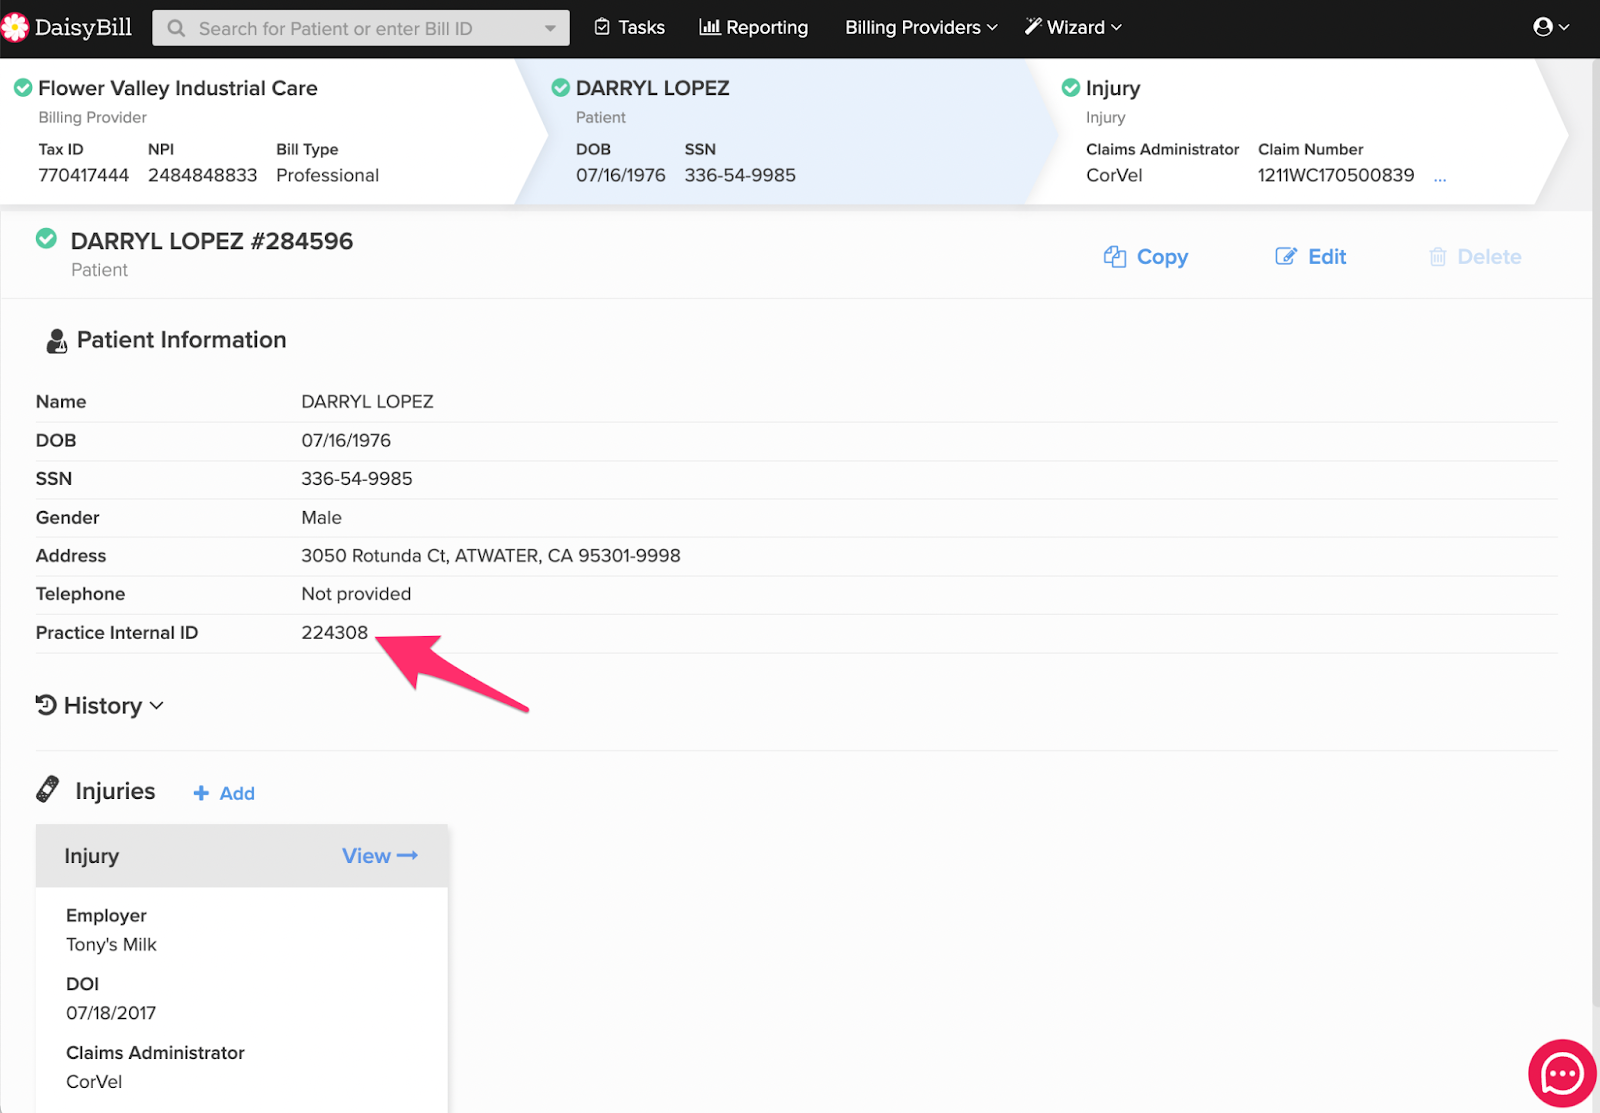Click the ellipsis after the claim number

(1440, 178)
